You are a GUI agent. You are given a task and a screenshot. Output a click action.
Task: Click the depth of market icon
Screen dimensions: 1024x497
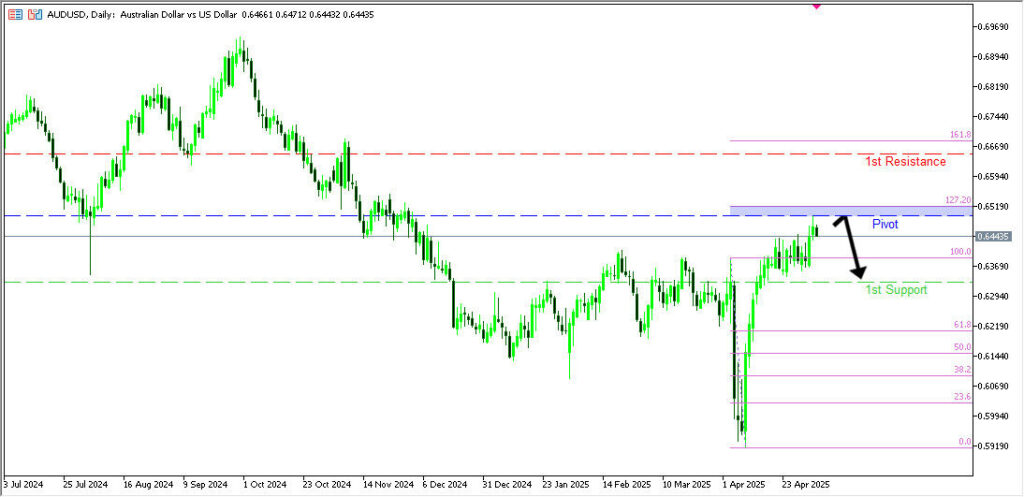35,16
